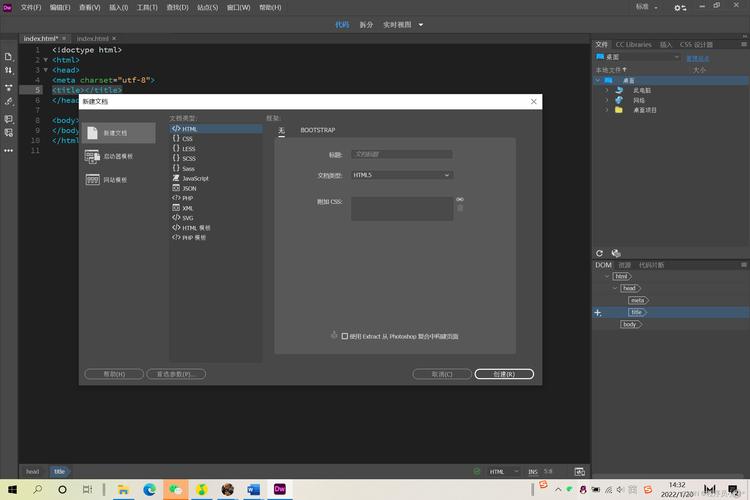This screenshot has height=500, width=750.
Task: Open the document type HTML5 dropdown
Action: pyautogui.click(x=402, y=175)
